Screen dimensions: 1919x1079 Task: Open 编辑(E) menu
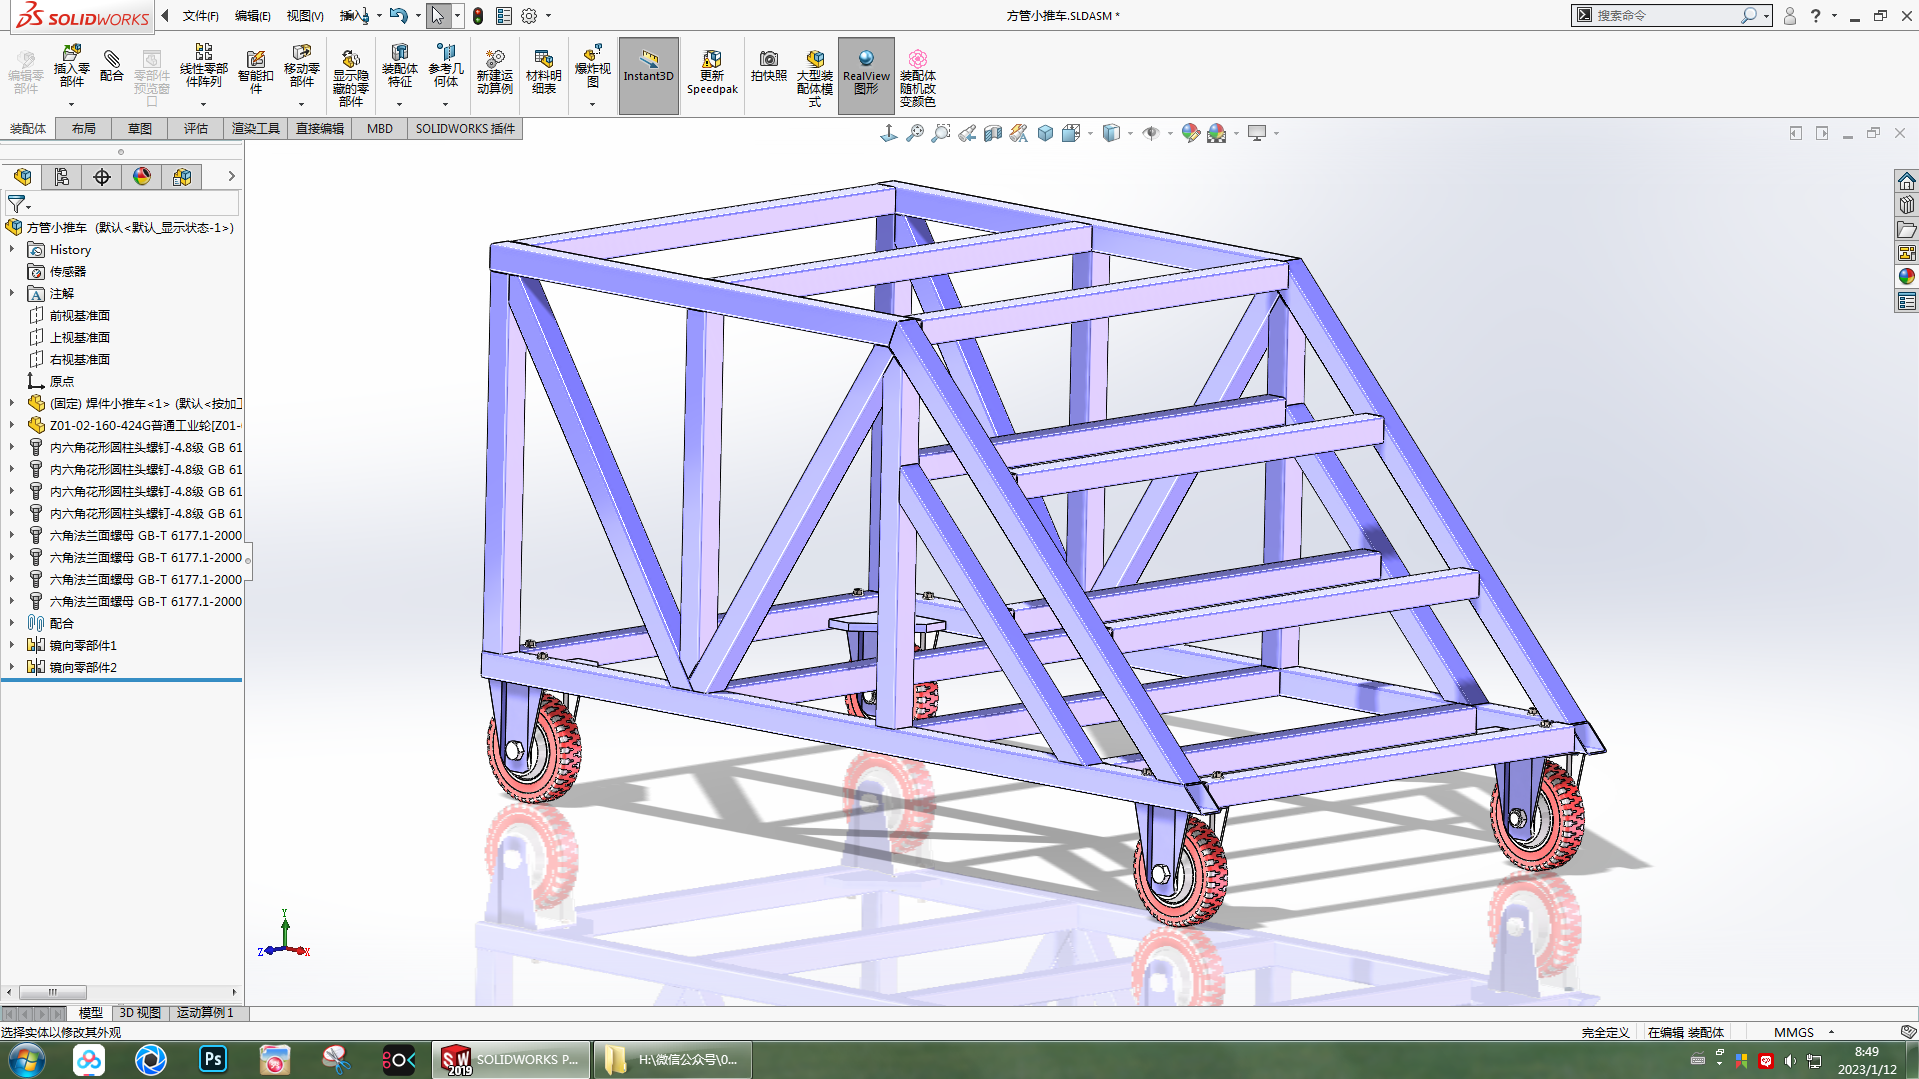[x=253, y=16]
